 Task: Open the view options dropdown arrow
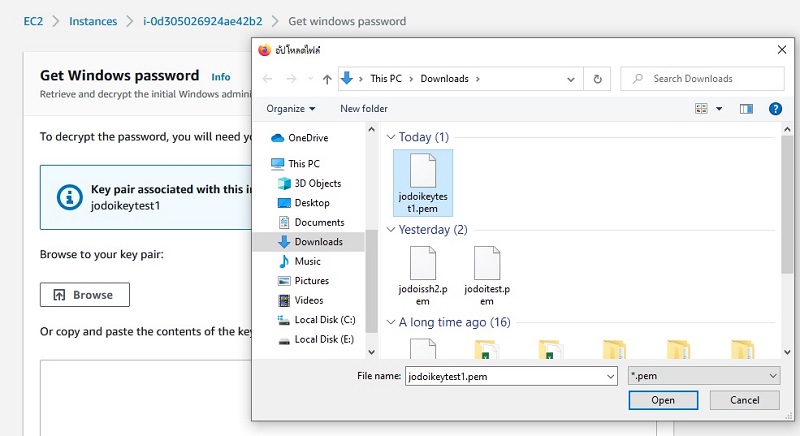click(719, 108)
